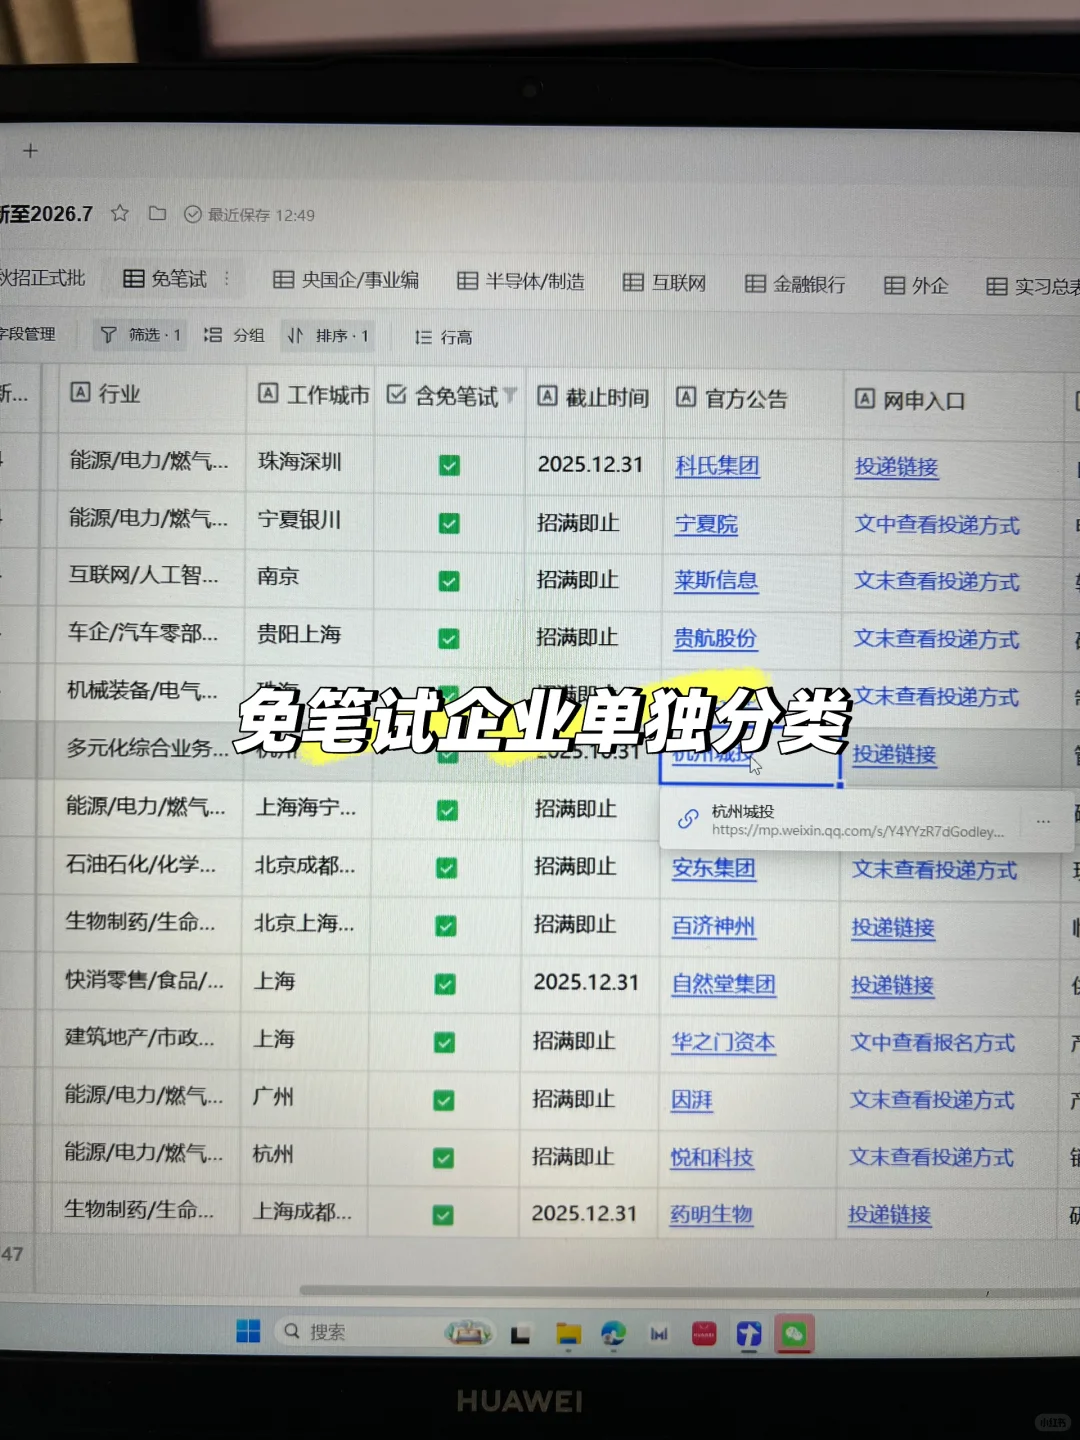Open the 杭州城投 link popup URL
Screen dimensions: 1080x1440
[858, 831]
